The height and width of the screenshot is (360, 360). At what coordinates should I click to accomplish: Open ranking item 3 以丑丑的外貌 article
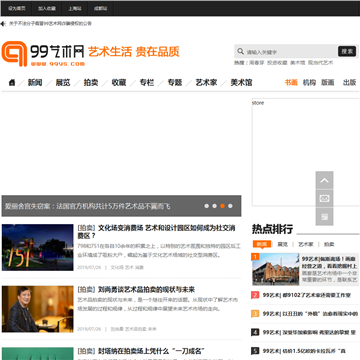point(310,314)
